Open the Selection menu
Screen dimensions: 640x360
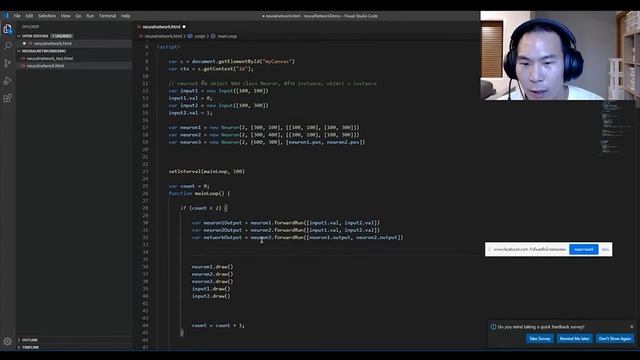coord(47,16)
